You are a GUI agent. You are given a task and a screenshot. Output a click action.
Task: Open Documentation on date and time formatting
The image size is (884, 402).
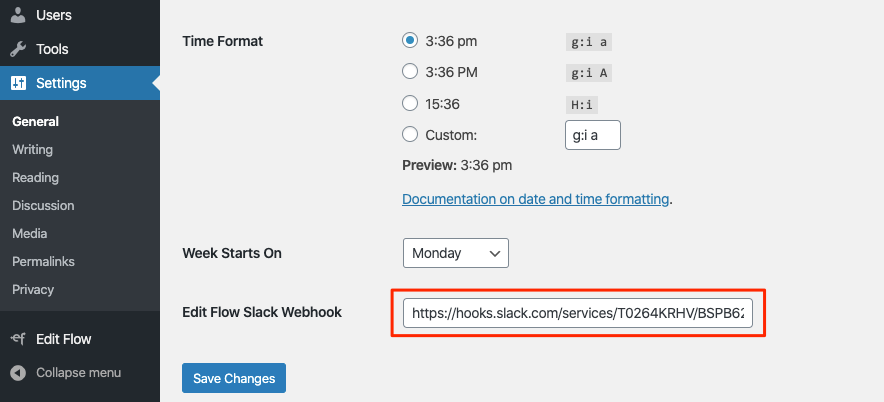tap(536, 199)
